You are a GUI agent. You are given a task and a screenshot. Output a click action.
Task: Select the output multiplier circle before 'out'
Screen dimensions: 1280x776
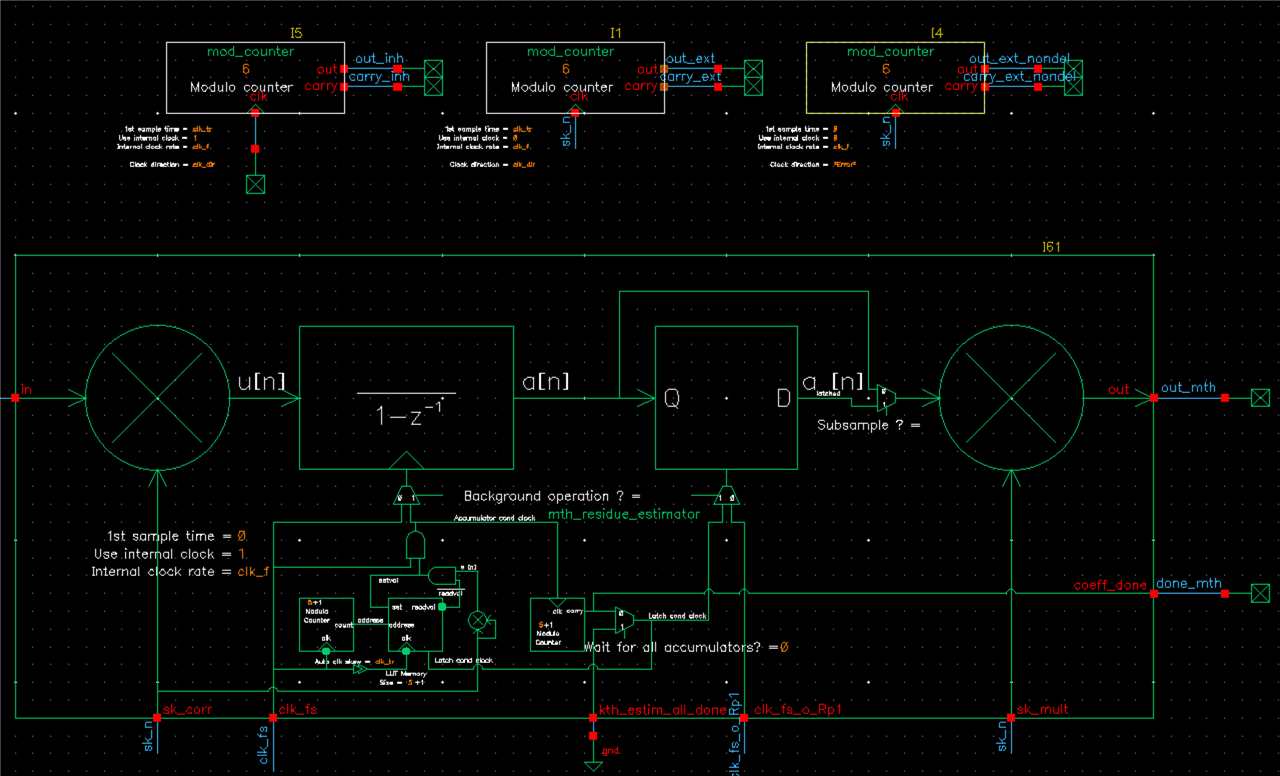click(x=1012, y=398)
